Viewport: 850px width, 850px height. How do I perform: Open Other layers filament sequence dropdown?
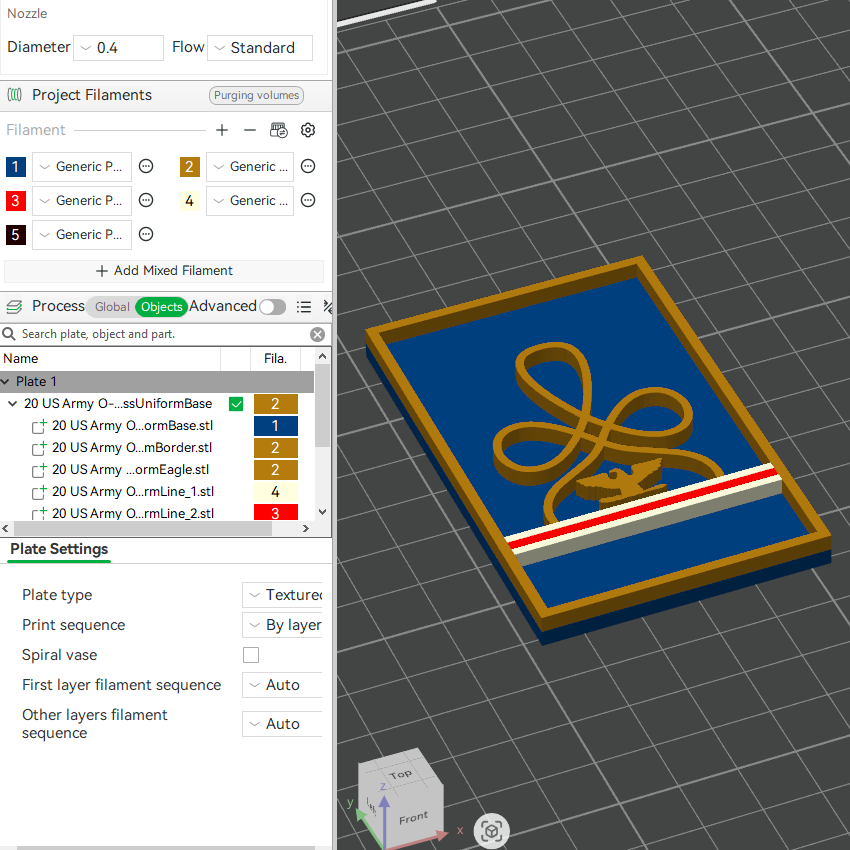coord(282,724)
